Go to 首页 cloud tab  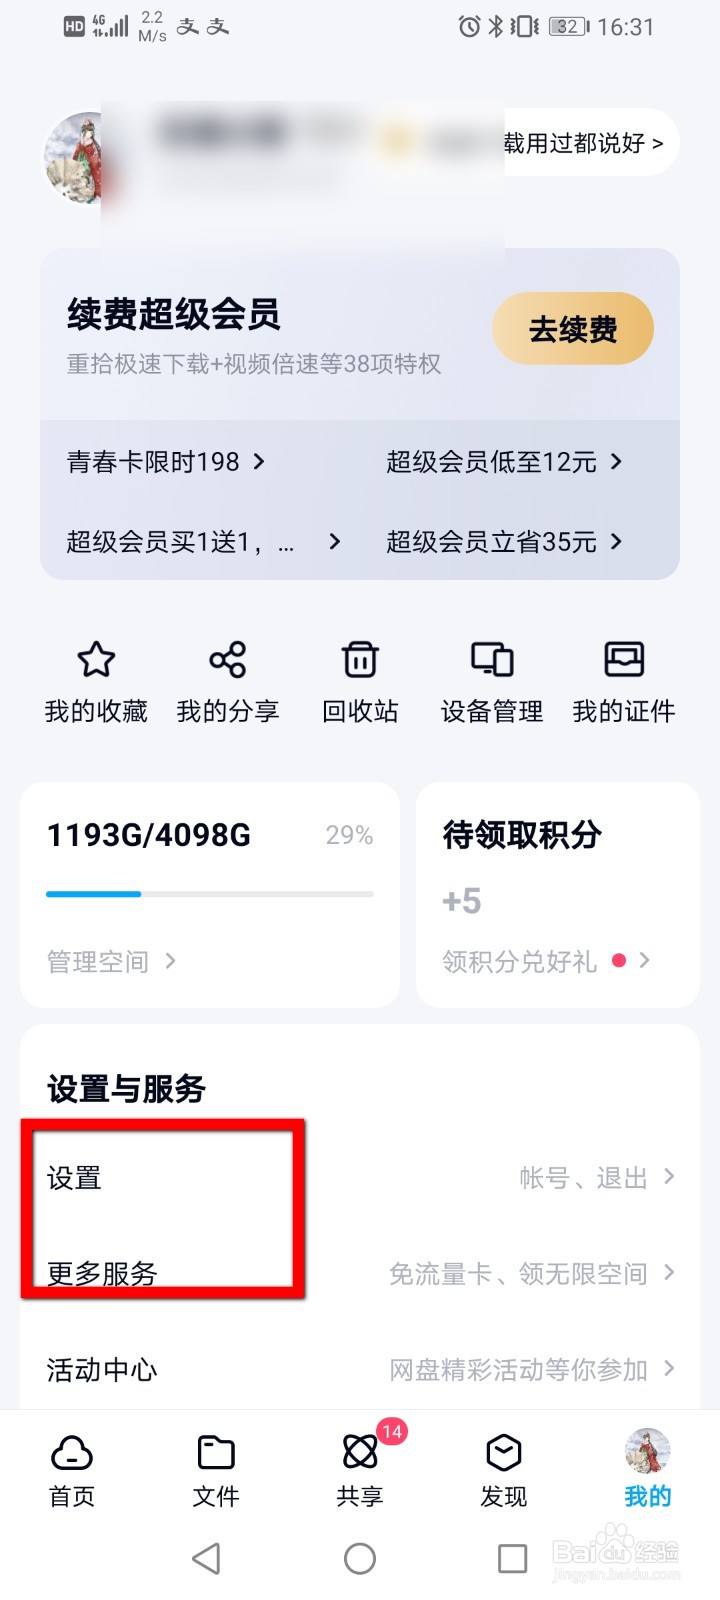click(72, 1453)
